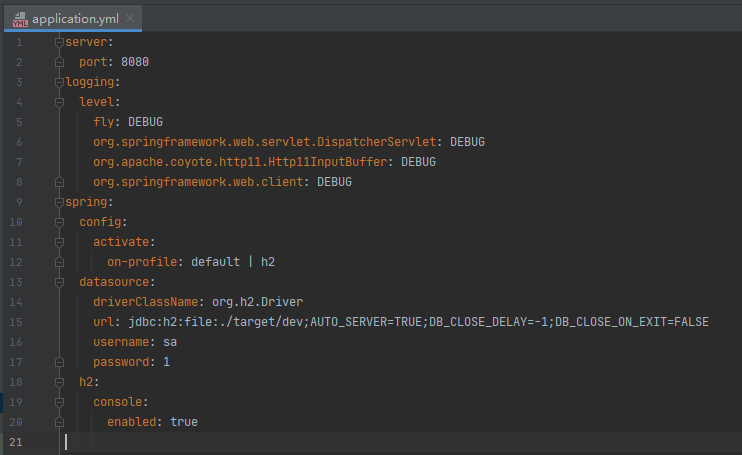Click the YML file icon on the tab
The height and width of the screenshot is (455, 742).
click(19, 19)
